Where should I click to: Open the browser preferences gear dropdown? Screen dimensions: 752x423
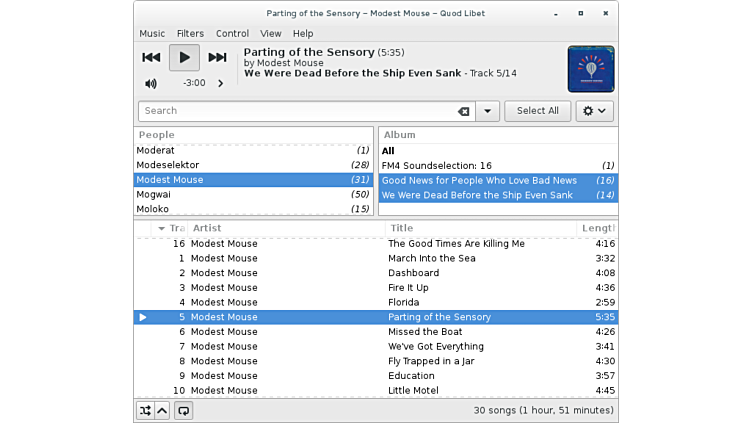(594, 111)
